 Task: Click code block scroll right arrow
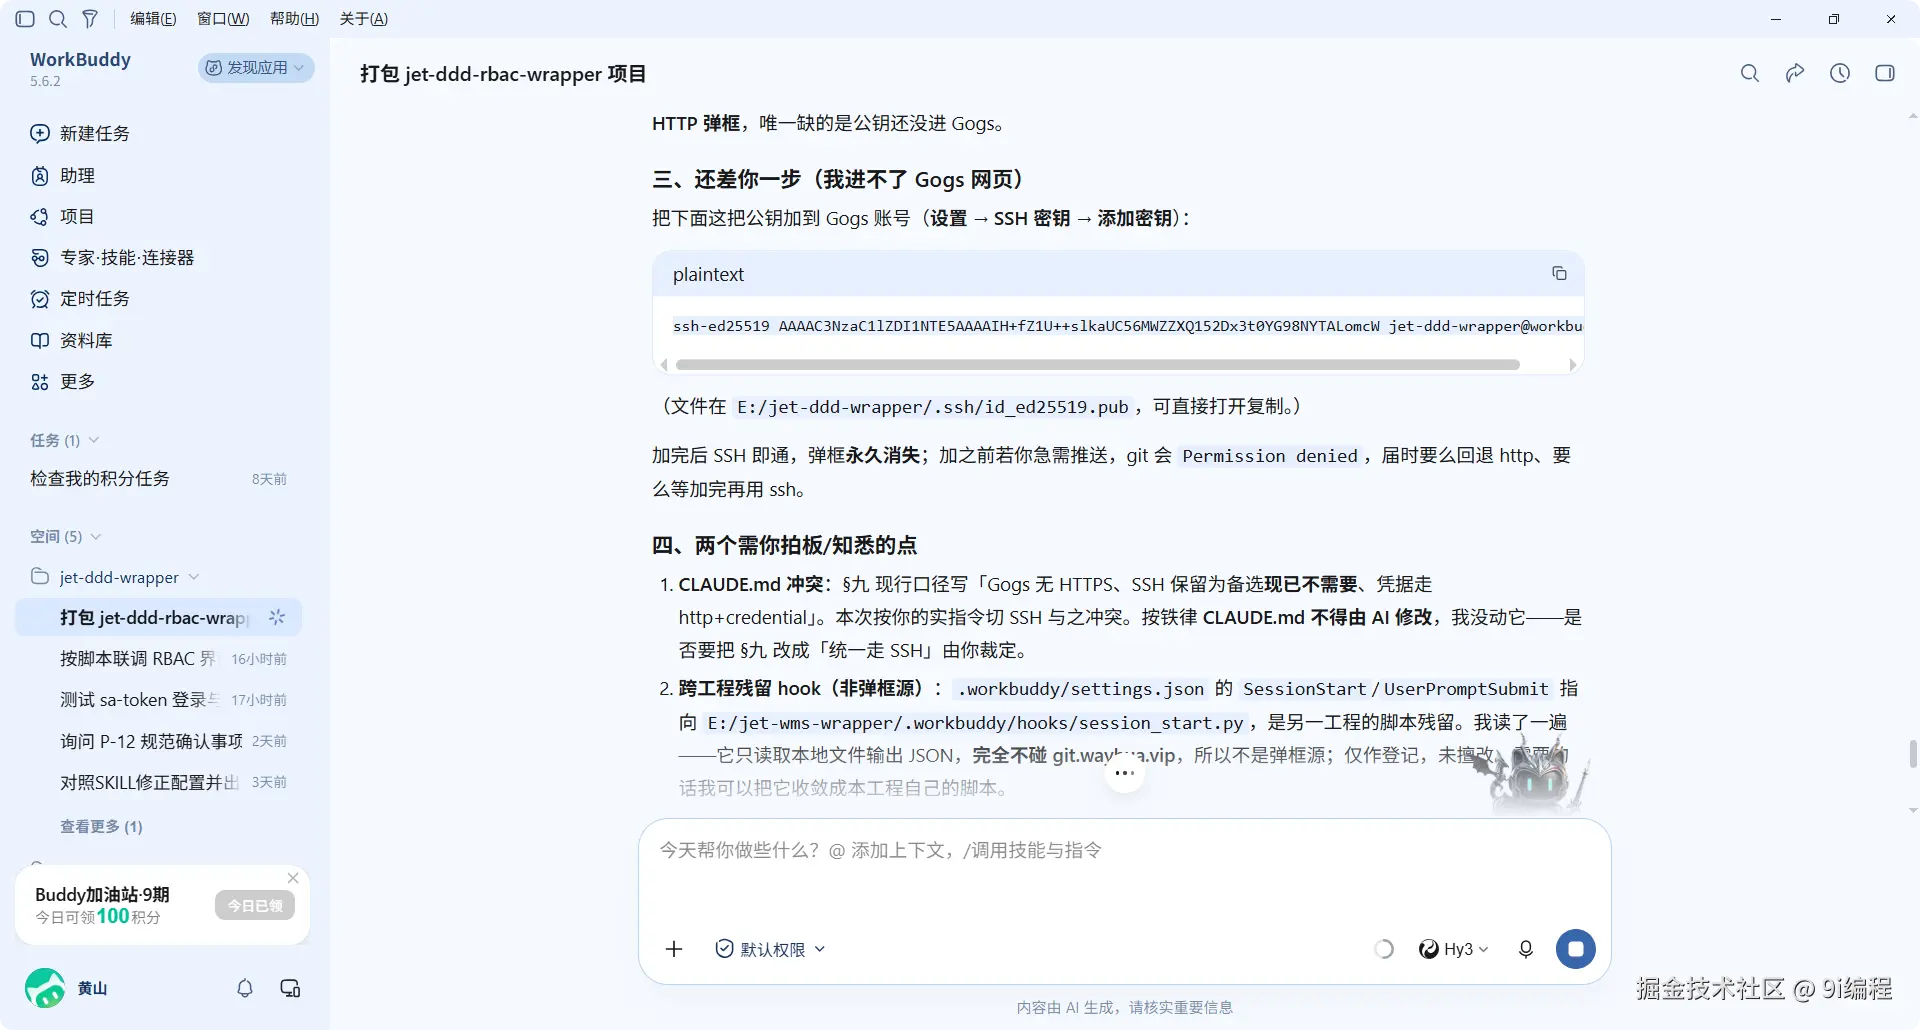click(x=1573, y=365)
